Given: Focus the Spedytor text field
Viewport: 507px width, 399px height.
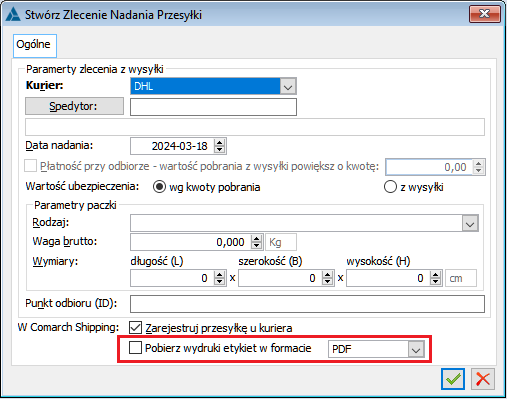Looking at the screenshot, I should 213,107.
